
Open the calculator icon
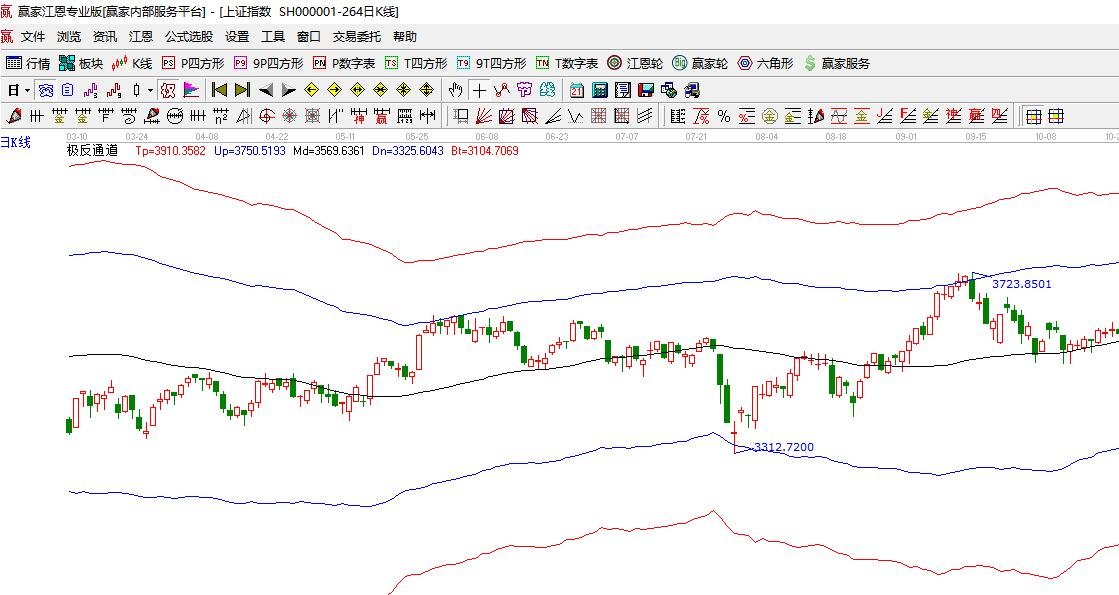coord(599,90)
